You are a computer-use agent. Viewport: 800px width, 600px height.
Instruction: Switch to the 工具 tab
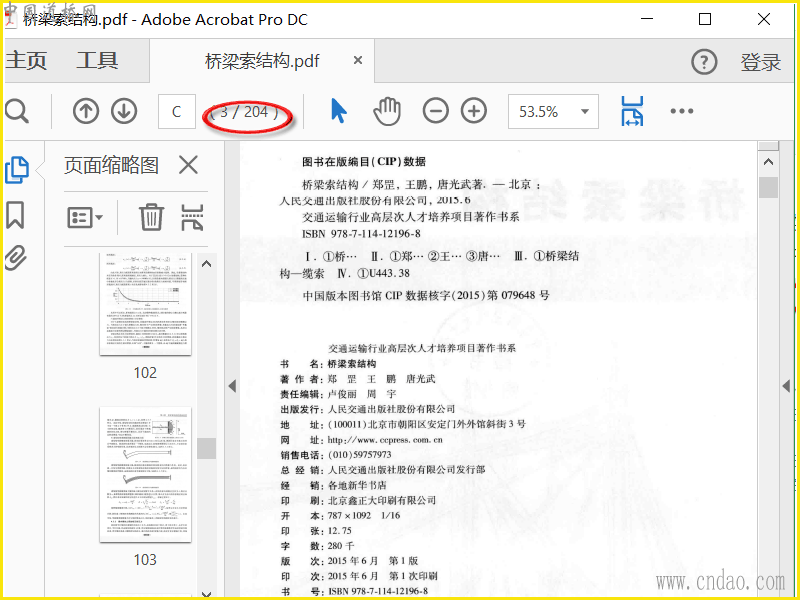pos(97,61)
